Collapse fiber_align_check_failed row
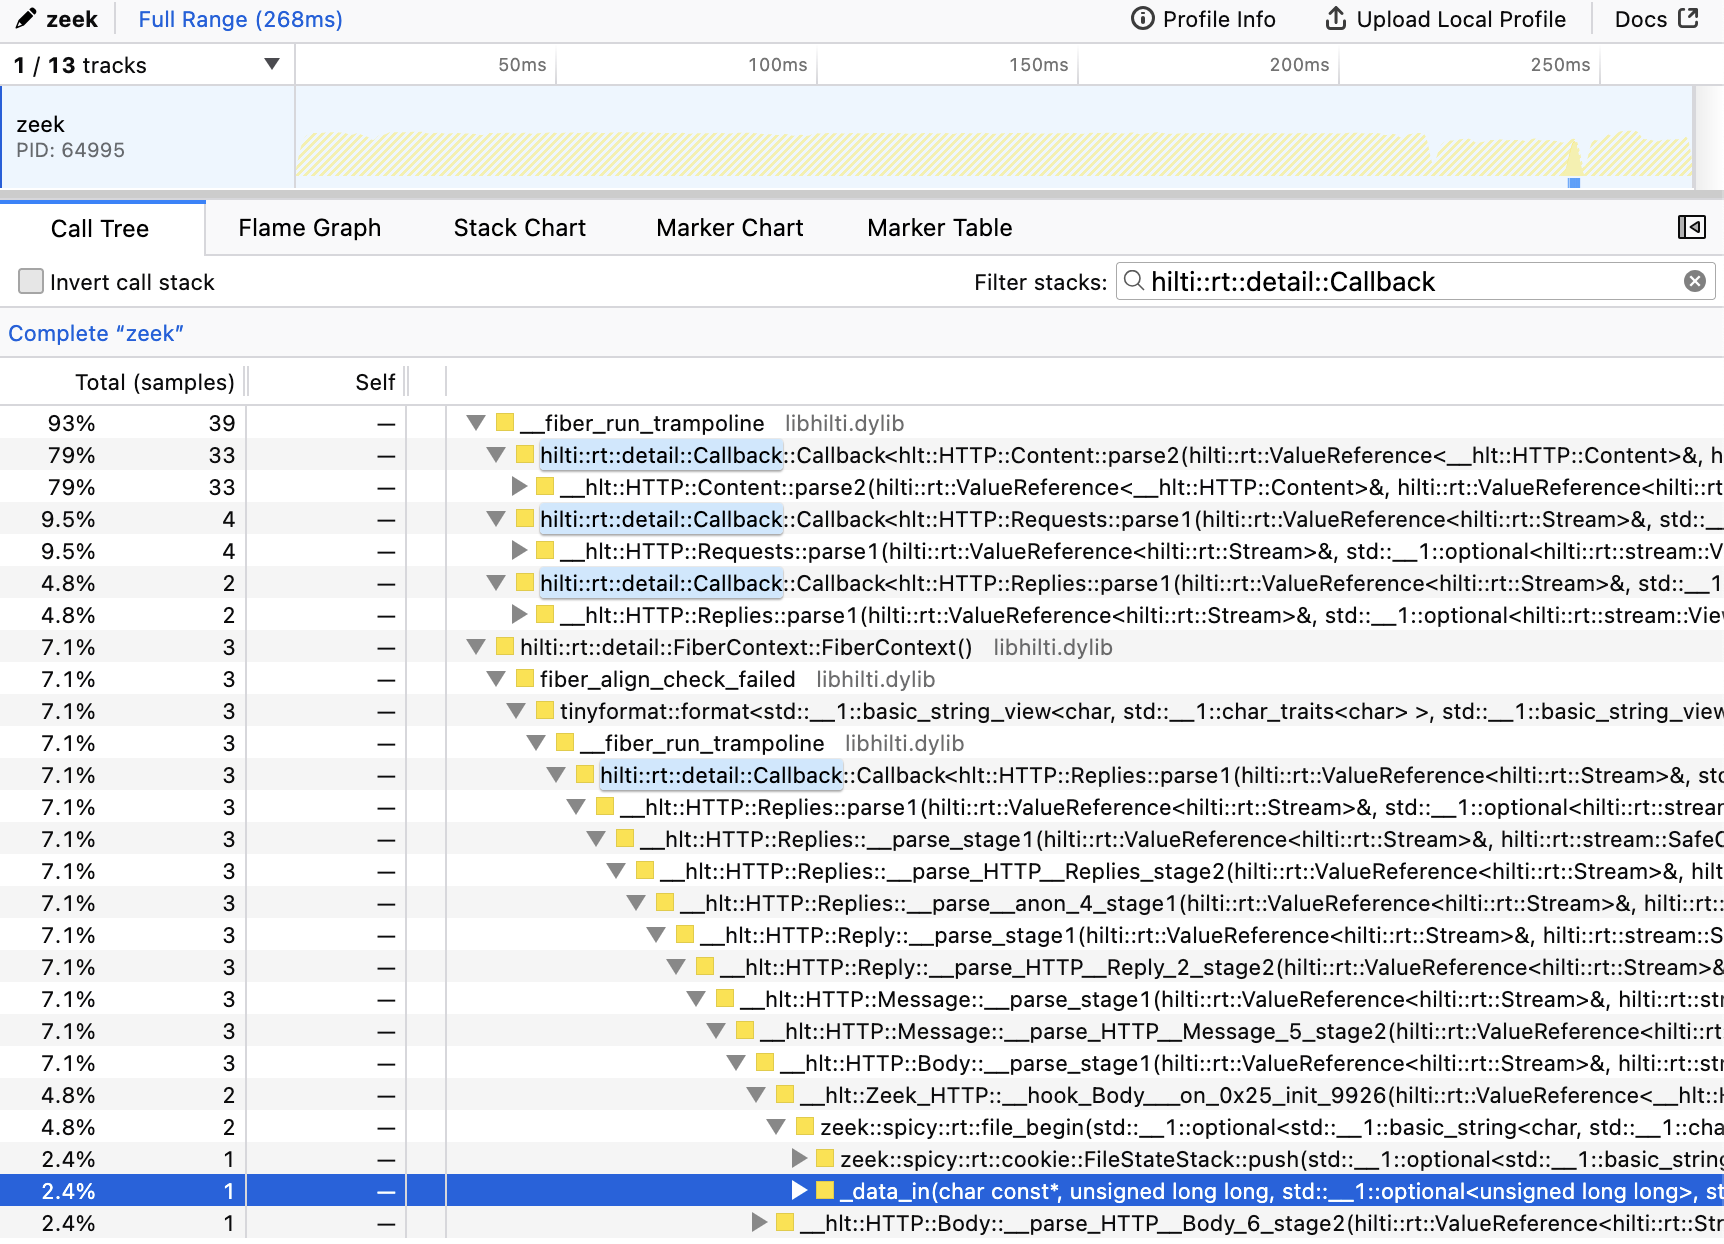The height and width of the screenshot is (1244, 1724). point(496,679)
